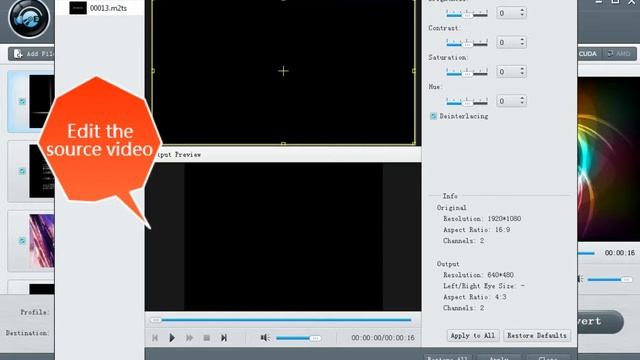Click the fast-forward double-arrow button
Image resolution: width=640 pixels, height=360 pixels.
(x=189, y=338)
